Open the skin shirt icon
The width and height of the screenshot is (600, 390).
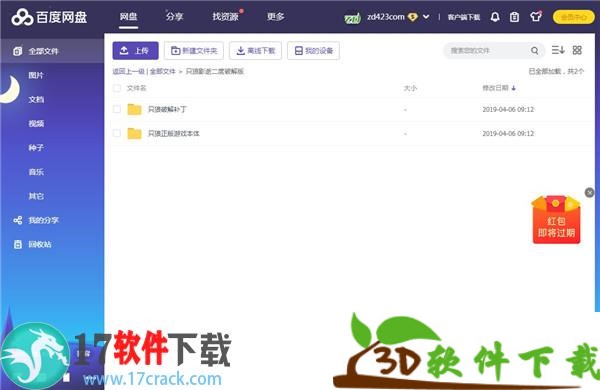coord(536,16)
